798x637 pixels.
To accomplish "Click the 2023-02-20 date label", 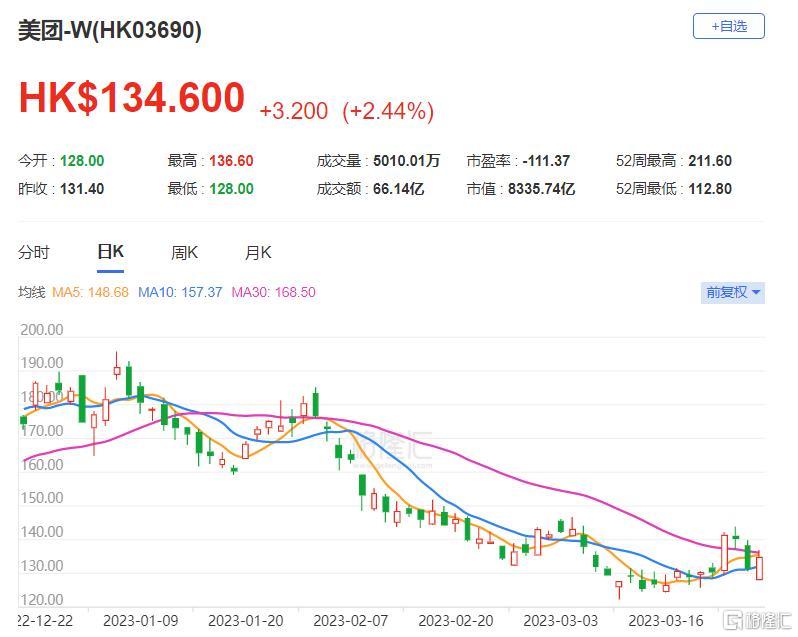I will point(456,621).
